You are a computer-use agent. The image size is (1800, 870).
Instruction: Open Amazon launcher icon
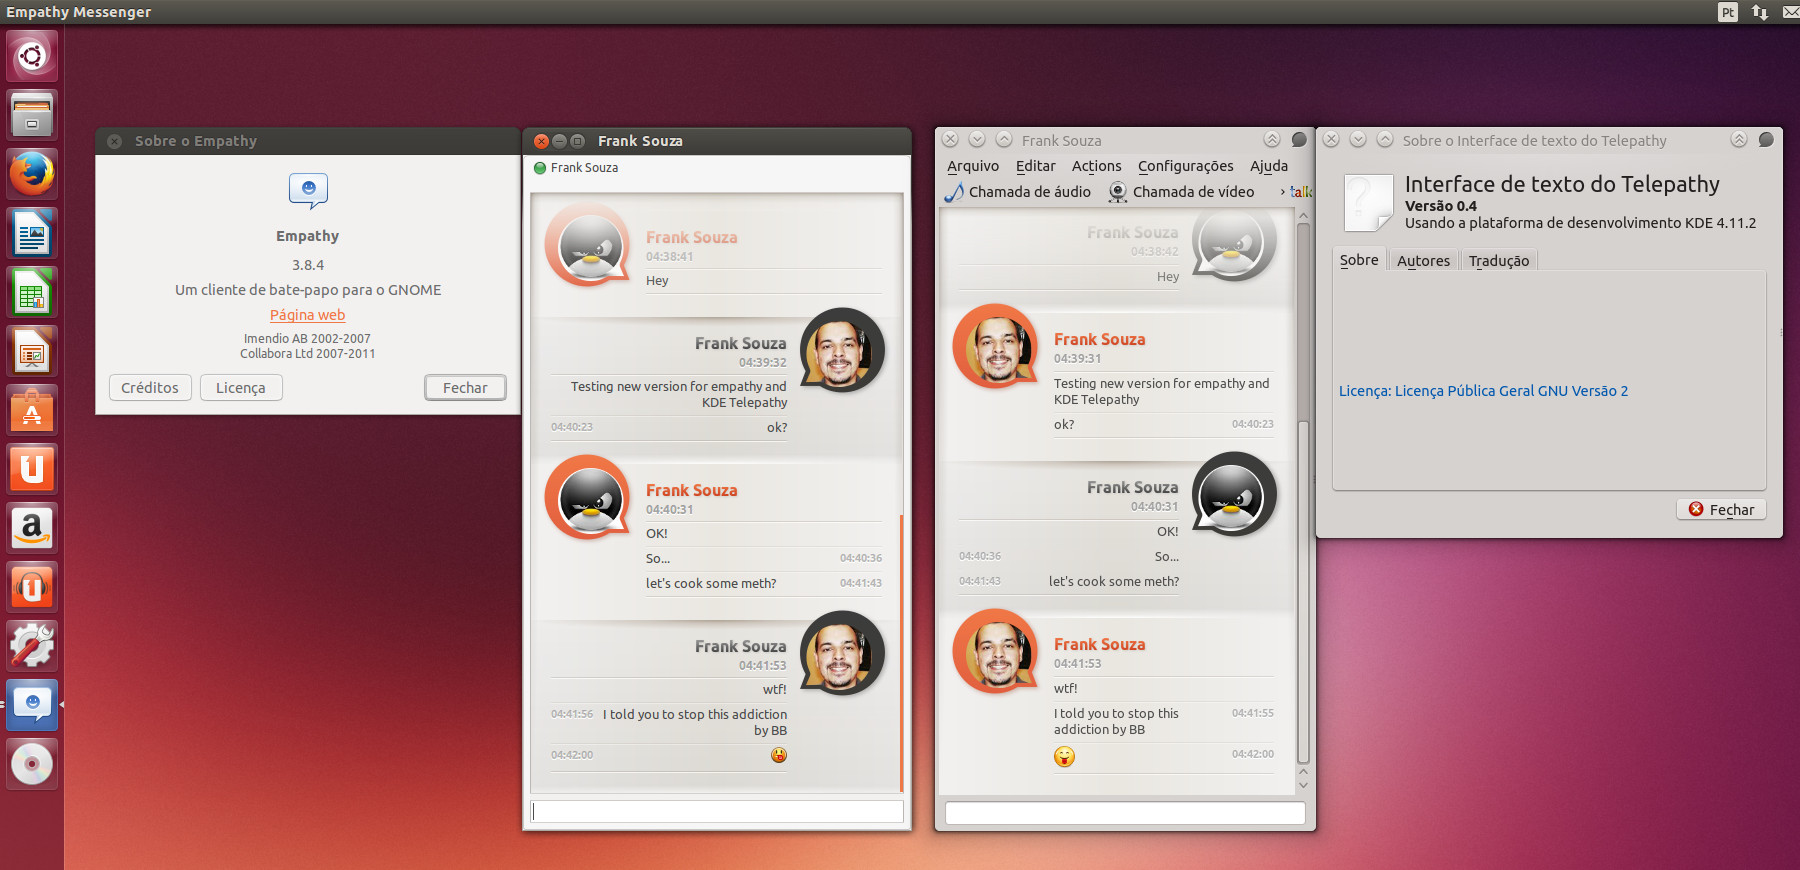32,528
